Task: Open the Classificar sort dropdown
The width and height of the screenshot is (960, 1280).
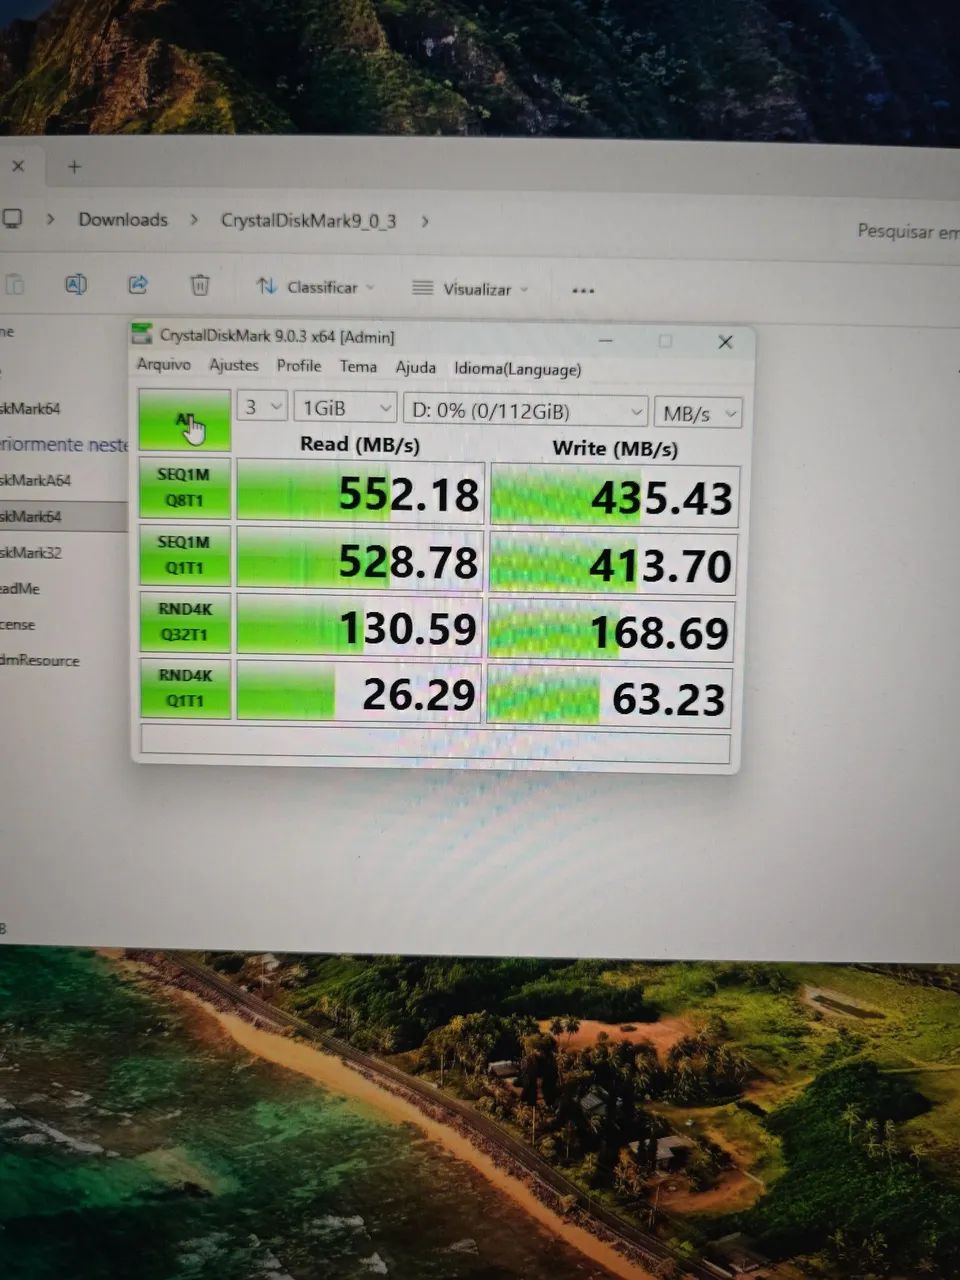Action: [x=315, y=287]
